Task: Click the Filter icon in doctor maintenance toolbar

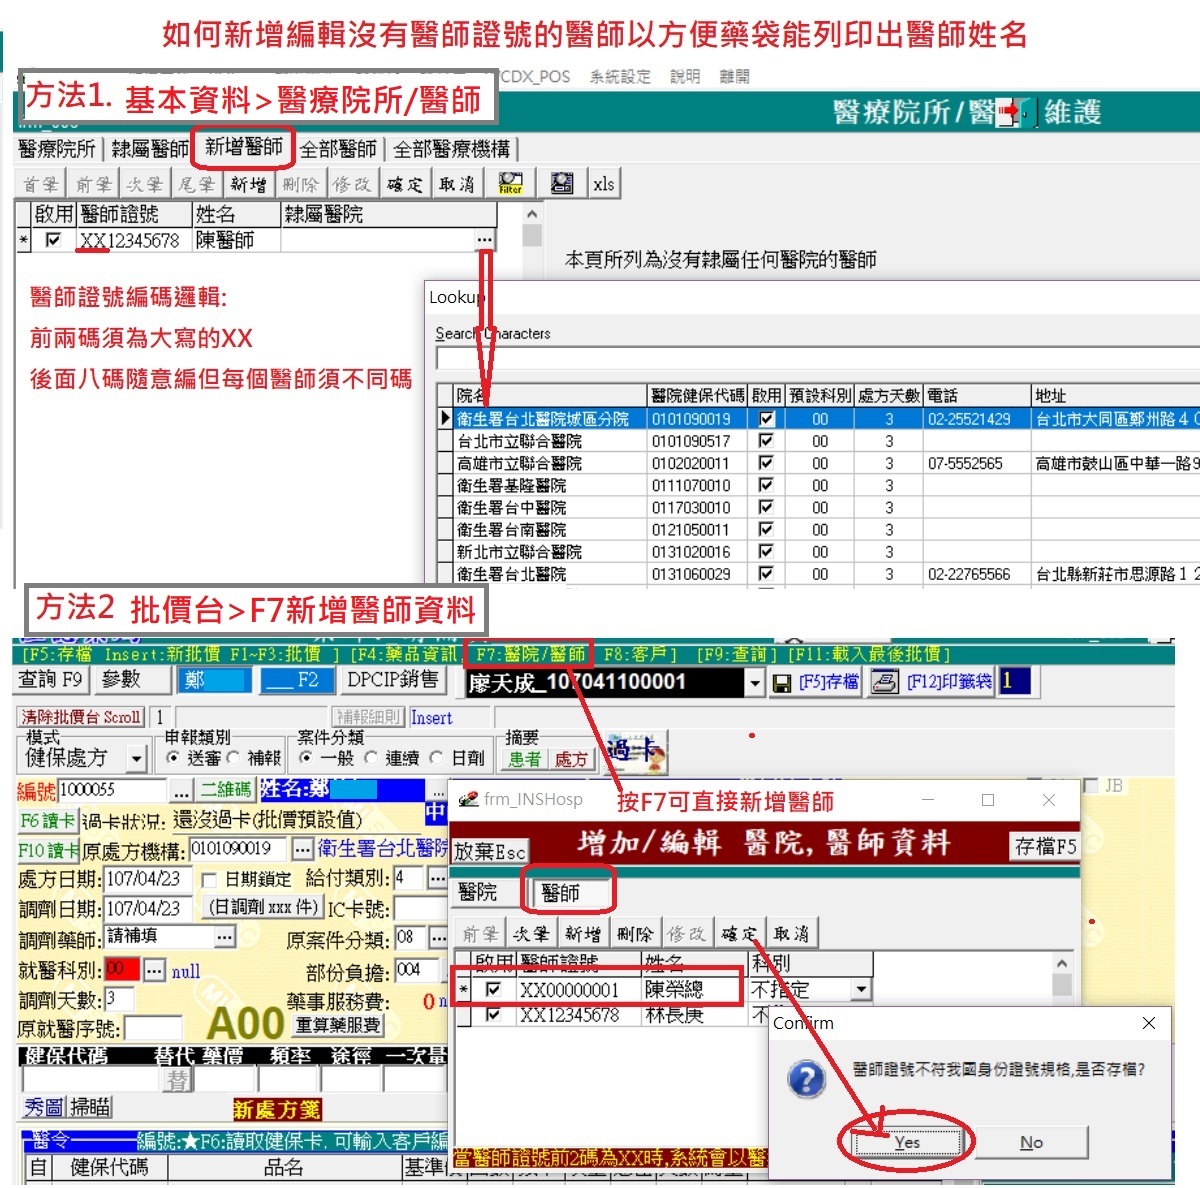Action: click(x=511, y=184)
